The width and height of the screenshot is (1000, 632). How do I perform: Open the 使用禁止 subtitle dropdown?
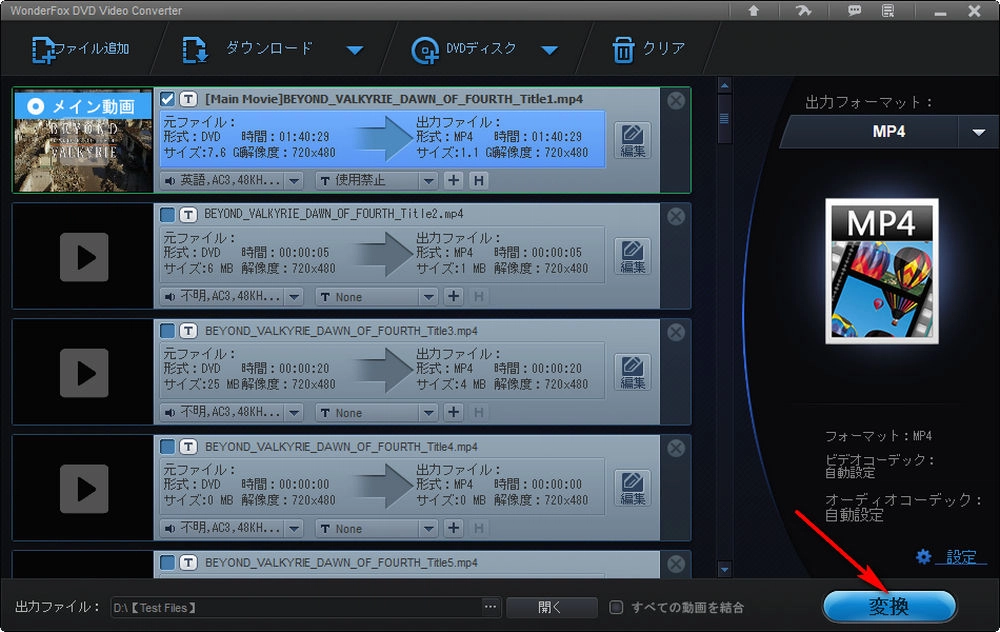[x=376, y=181]
